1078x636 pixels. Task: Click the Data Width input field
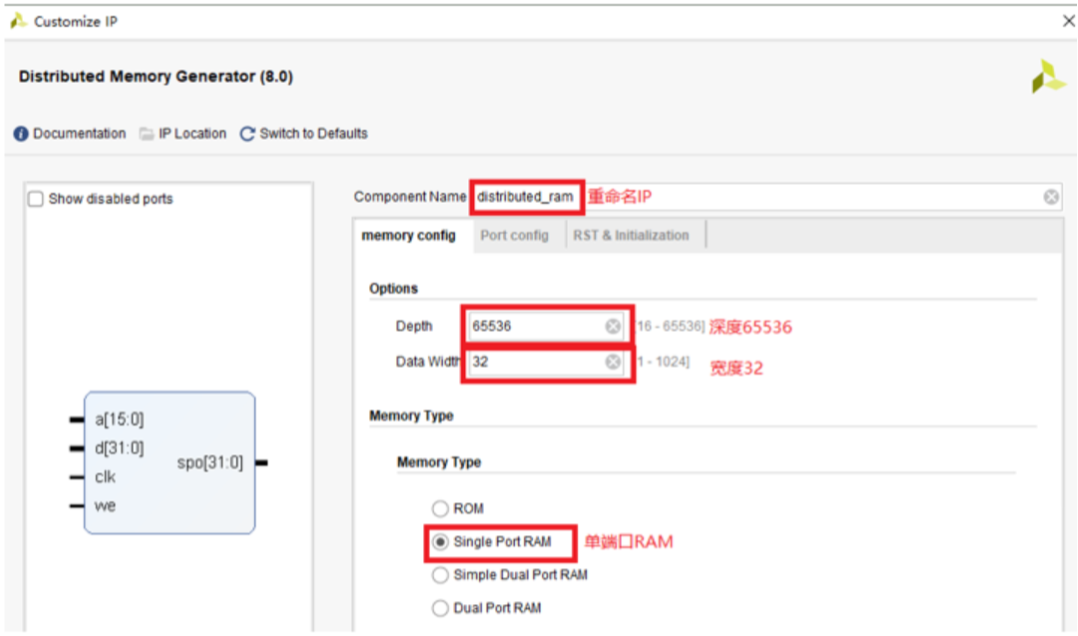click(535, 362)
